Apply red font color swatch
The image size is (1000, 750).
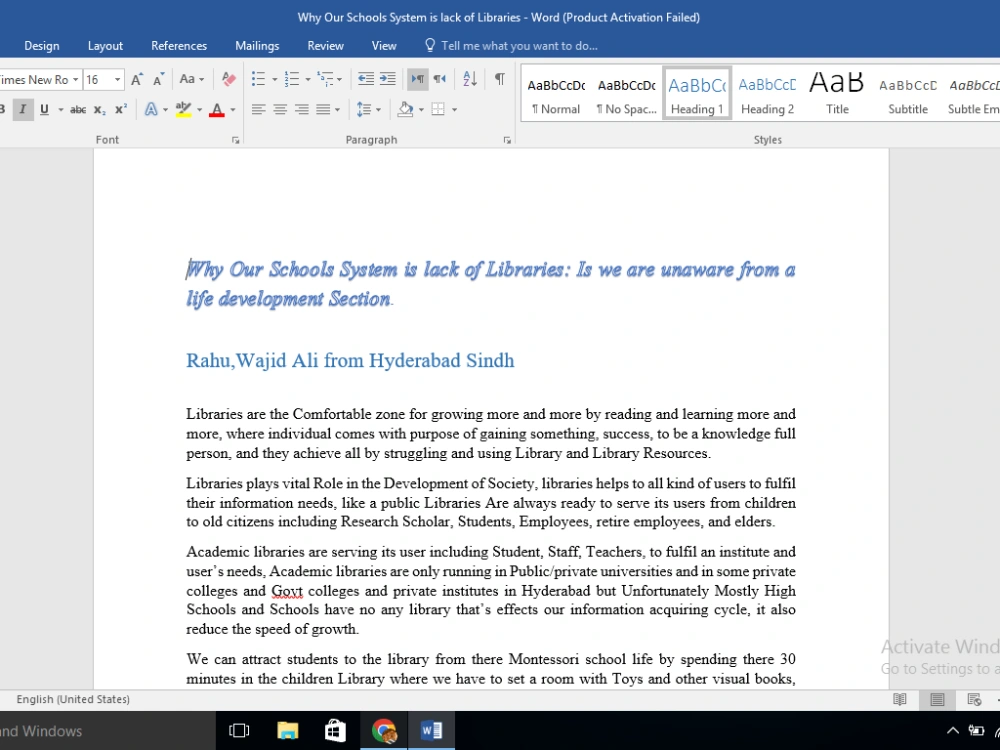point(217,110)
